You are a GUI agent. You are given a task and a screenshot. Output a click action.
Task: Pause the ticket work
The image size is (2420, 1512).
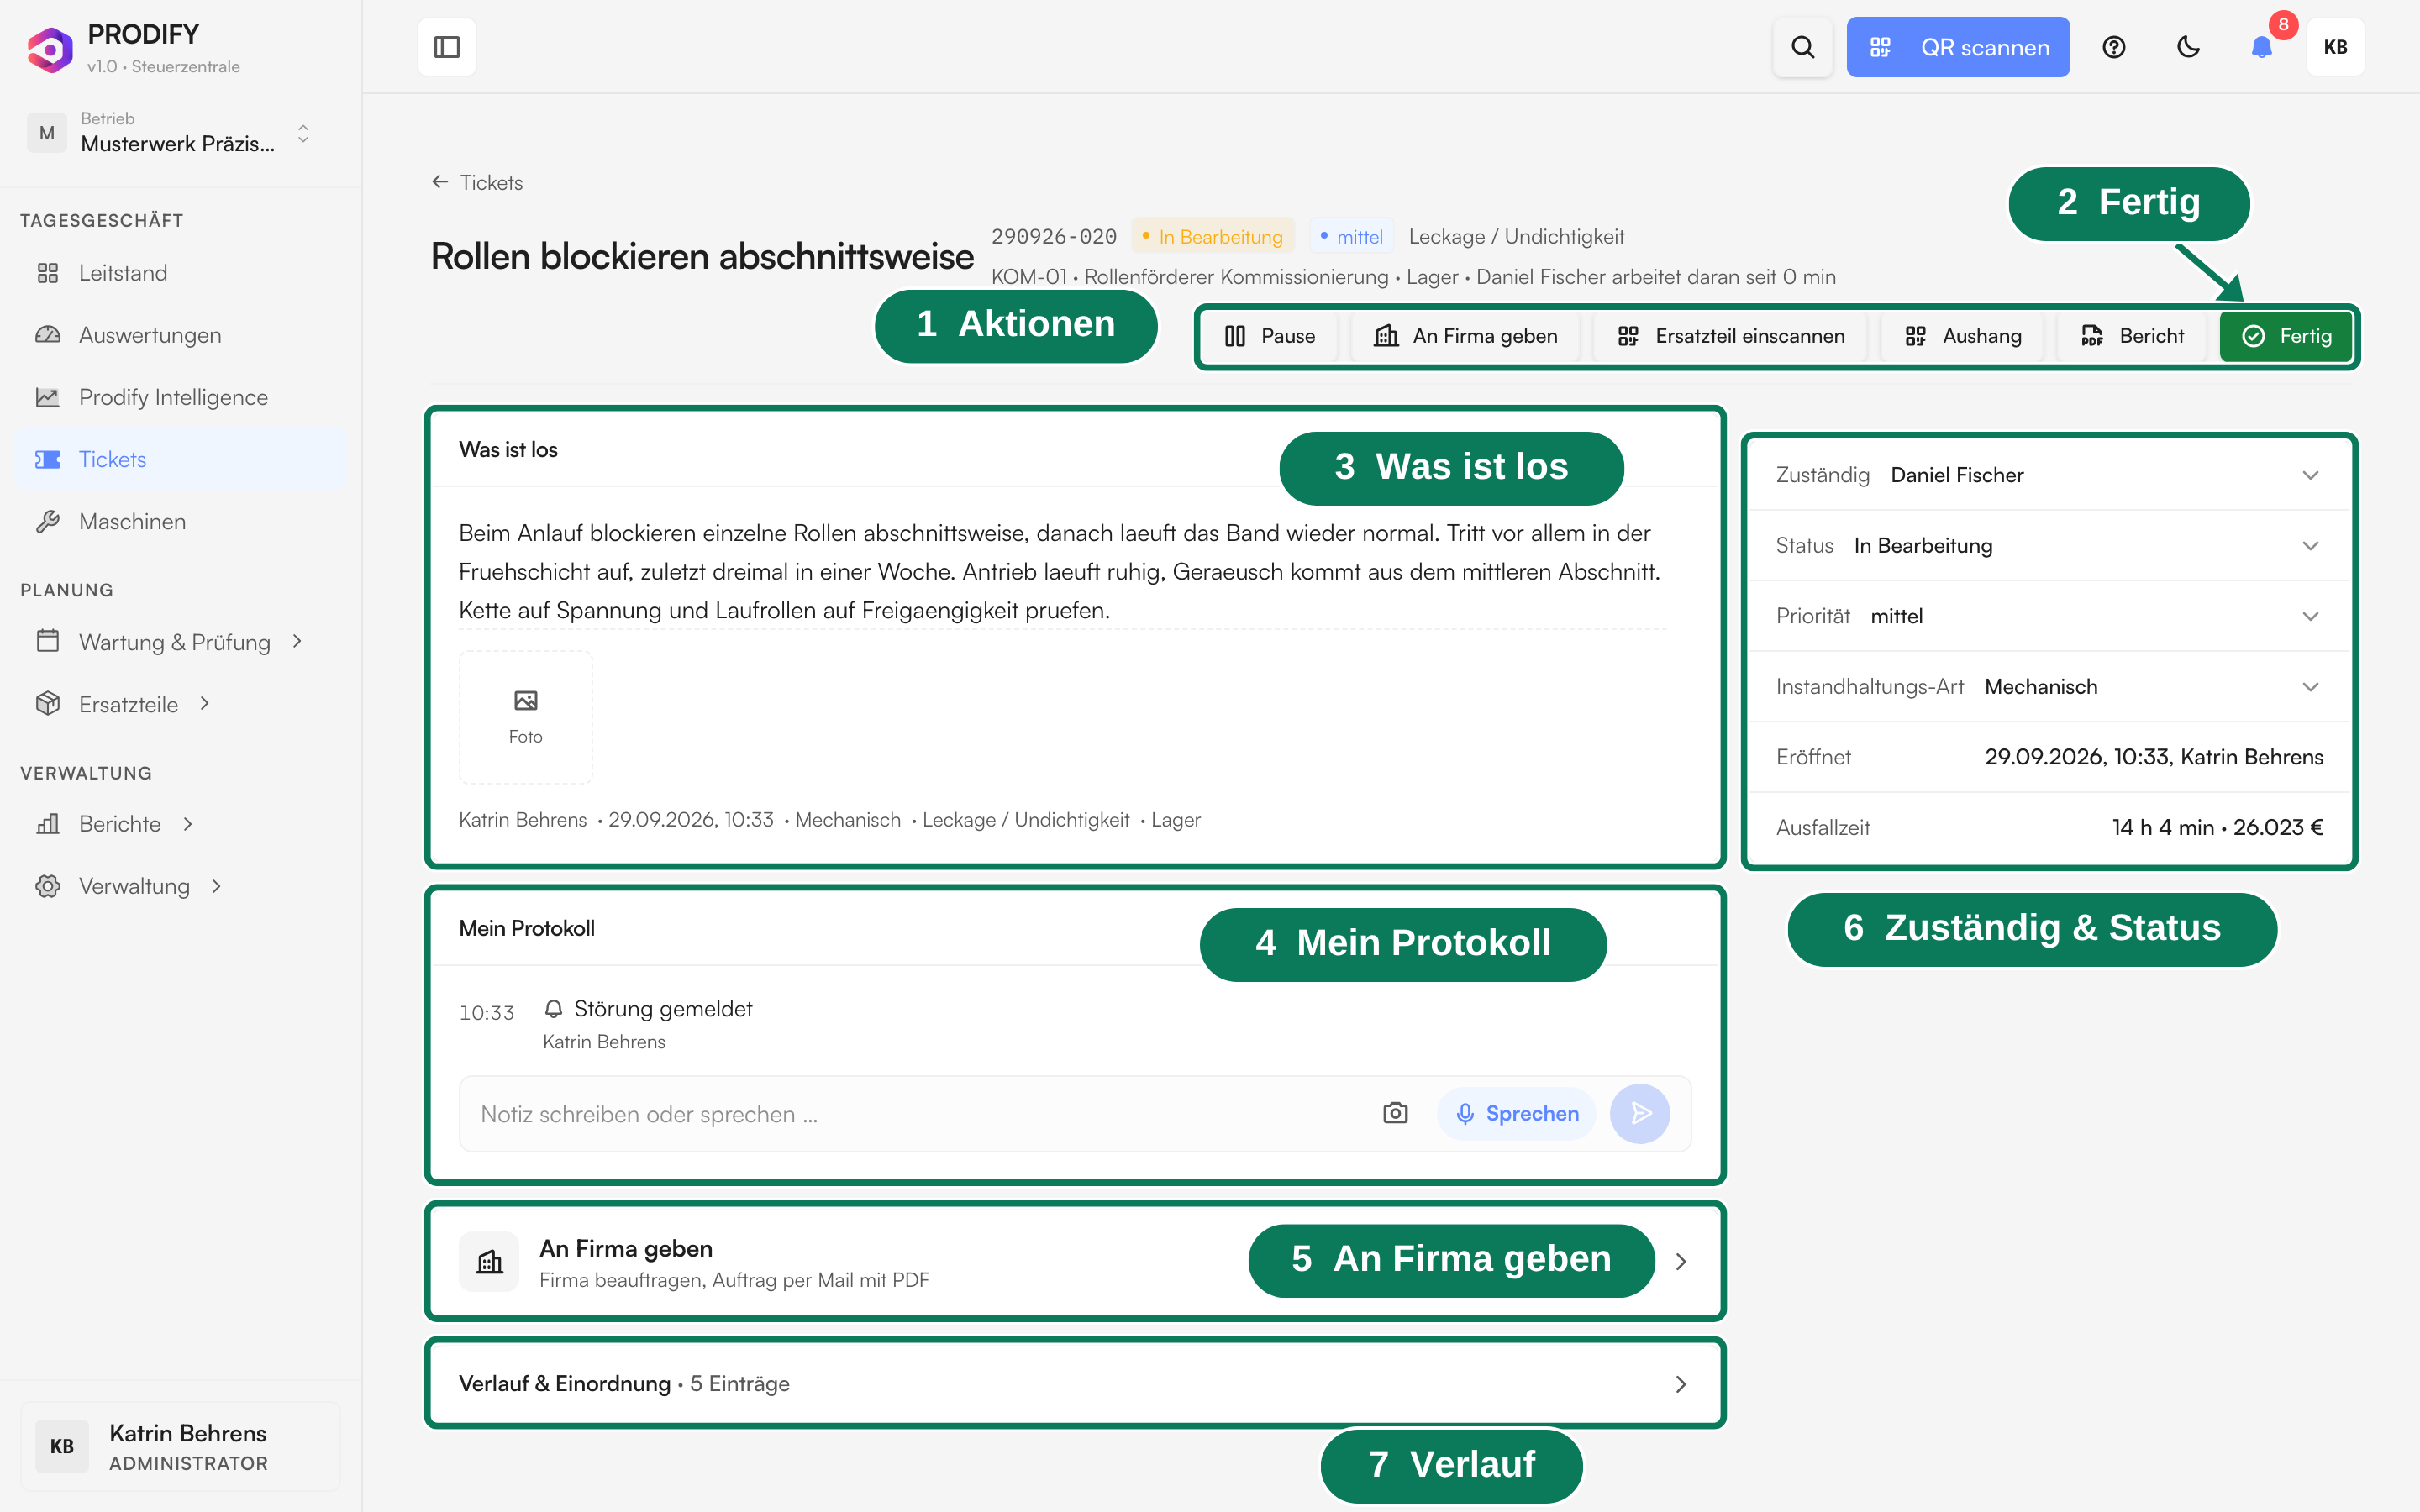[1270, 336]
